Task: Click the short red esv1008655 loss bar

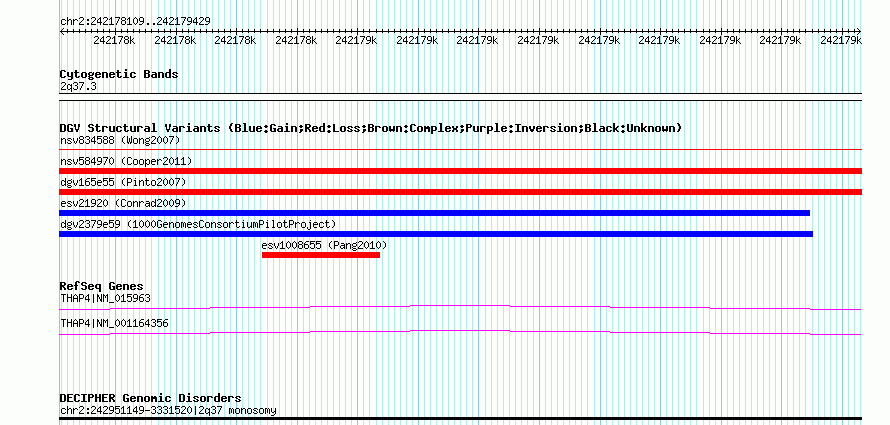Action: point(321,255)
